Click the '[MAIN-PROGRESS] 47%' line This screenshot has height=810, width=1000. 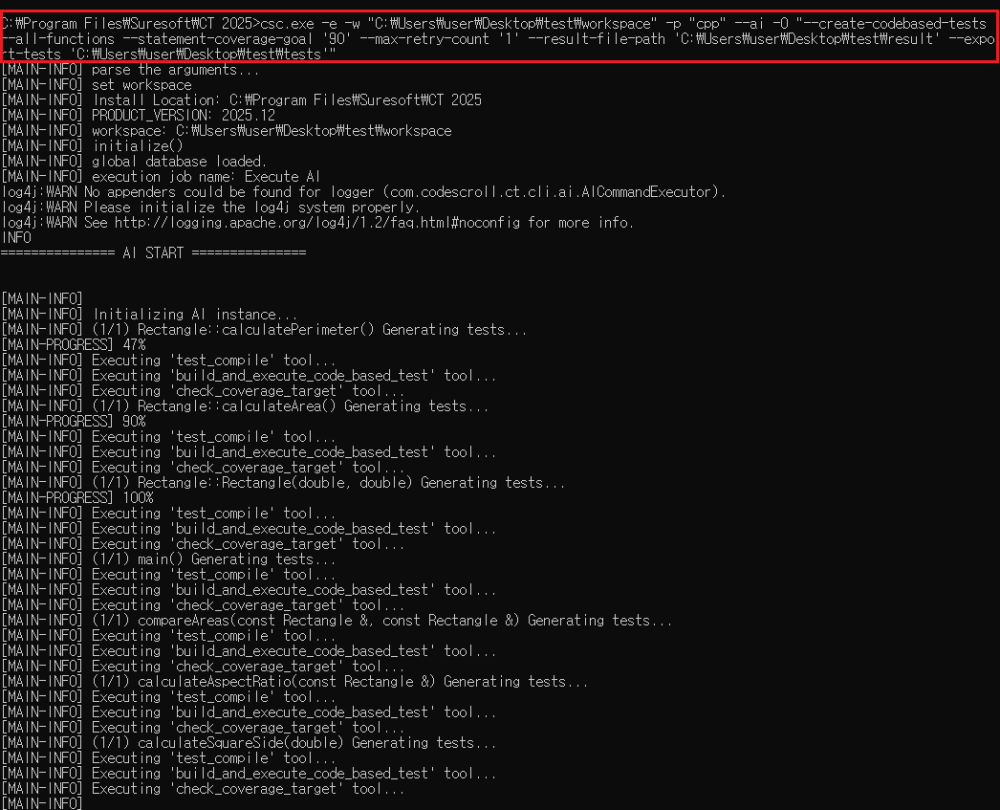tap(73, 346)
